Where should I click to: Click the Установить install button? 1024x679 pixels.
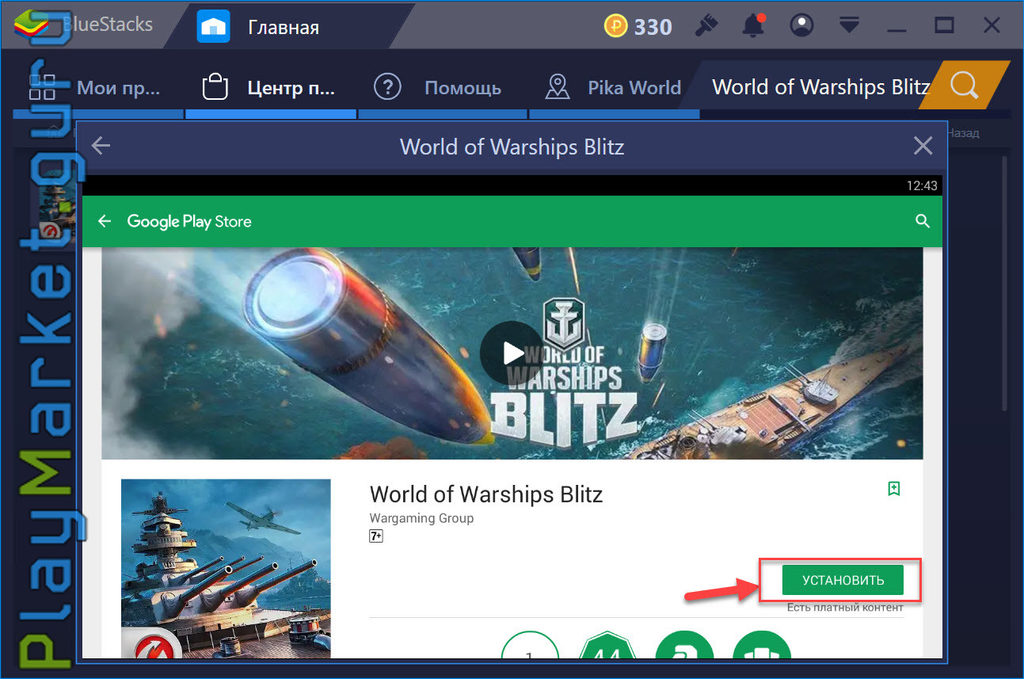[x=842, y=580]
